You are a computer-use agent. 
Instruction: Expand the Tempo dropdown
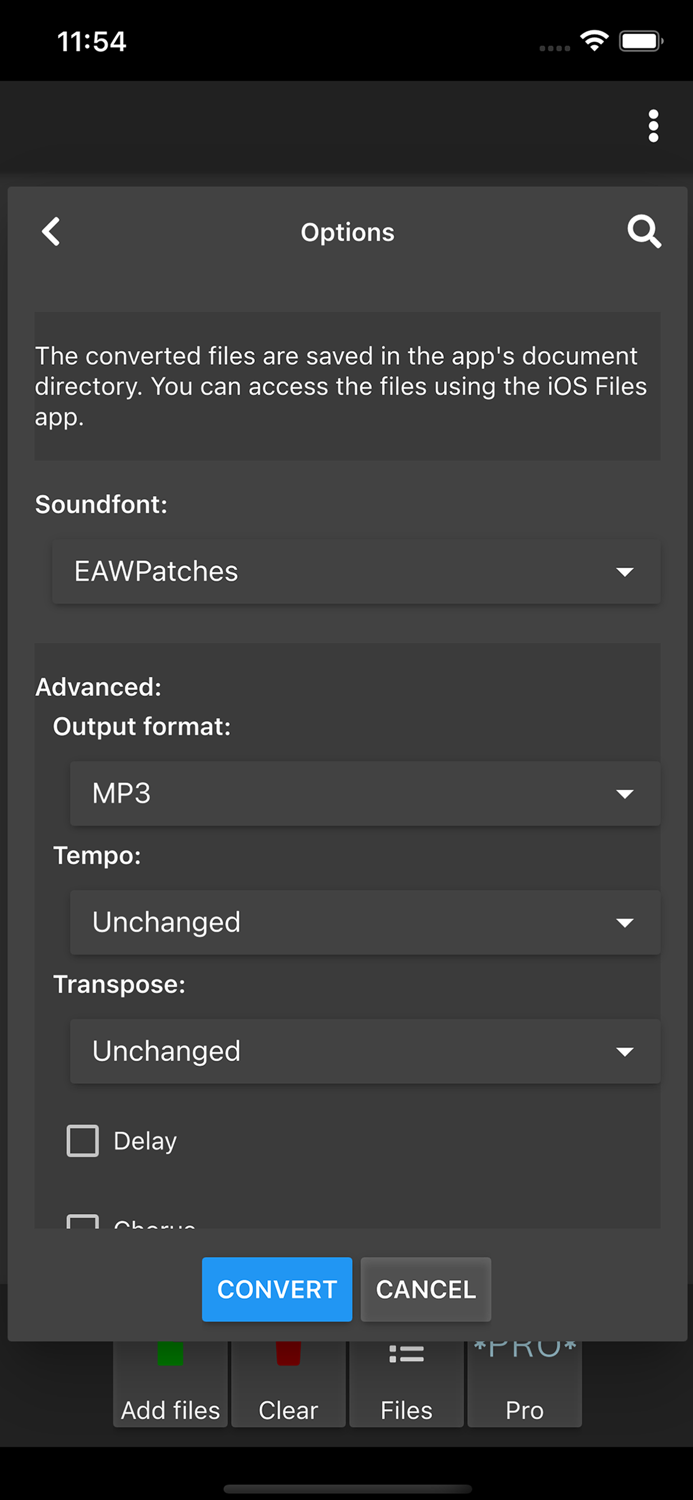[x=365, y=922]
